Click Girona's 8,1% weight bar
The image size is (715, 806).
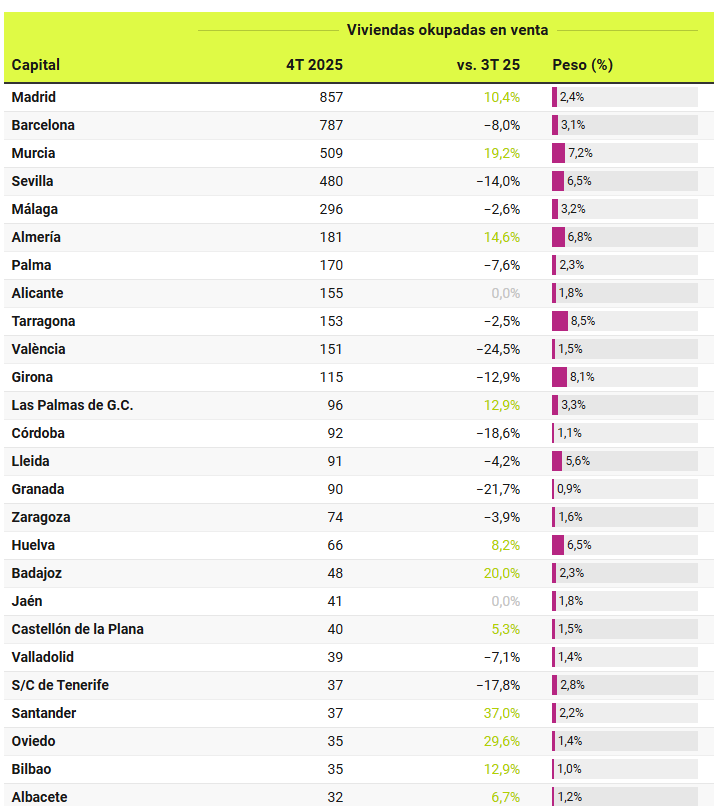click(x=559, y=377)
